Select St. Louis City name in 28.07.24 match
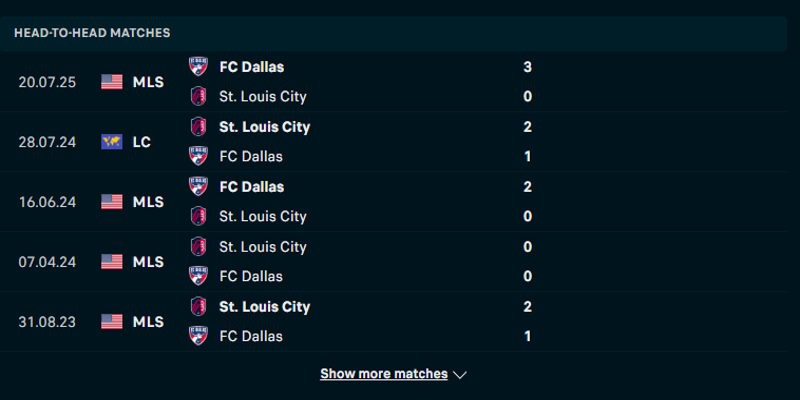800x400 pixels. coord(264,127)
